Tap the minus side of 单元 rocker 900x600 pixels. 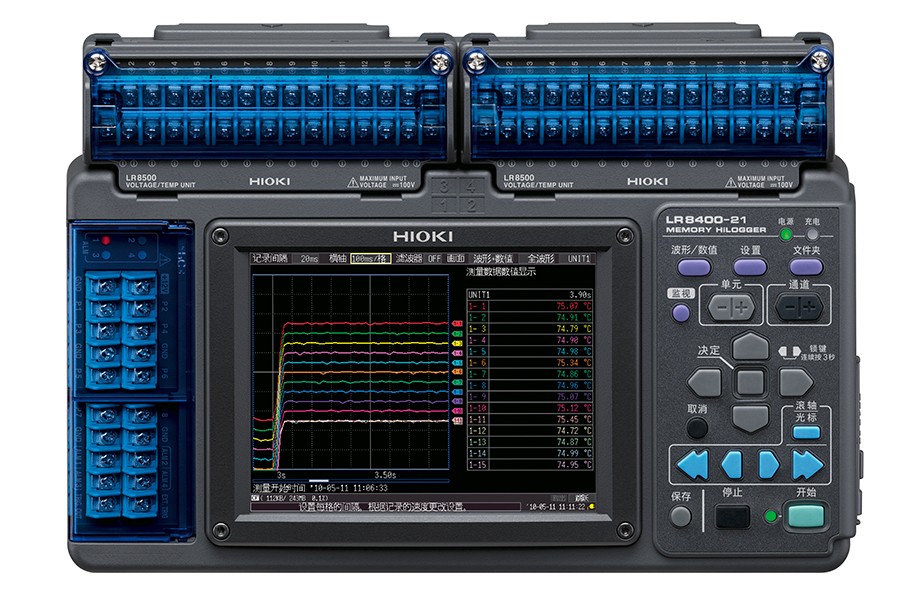click(720, 308)
